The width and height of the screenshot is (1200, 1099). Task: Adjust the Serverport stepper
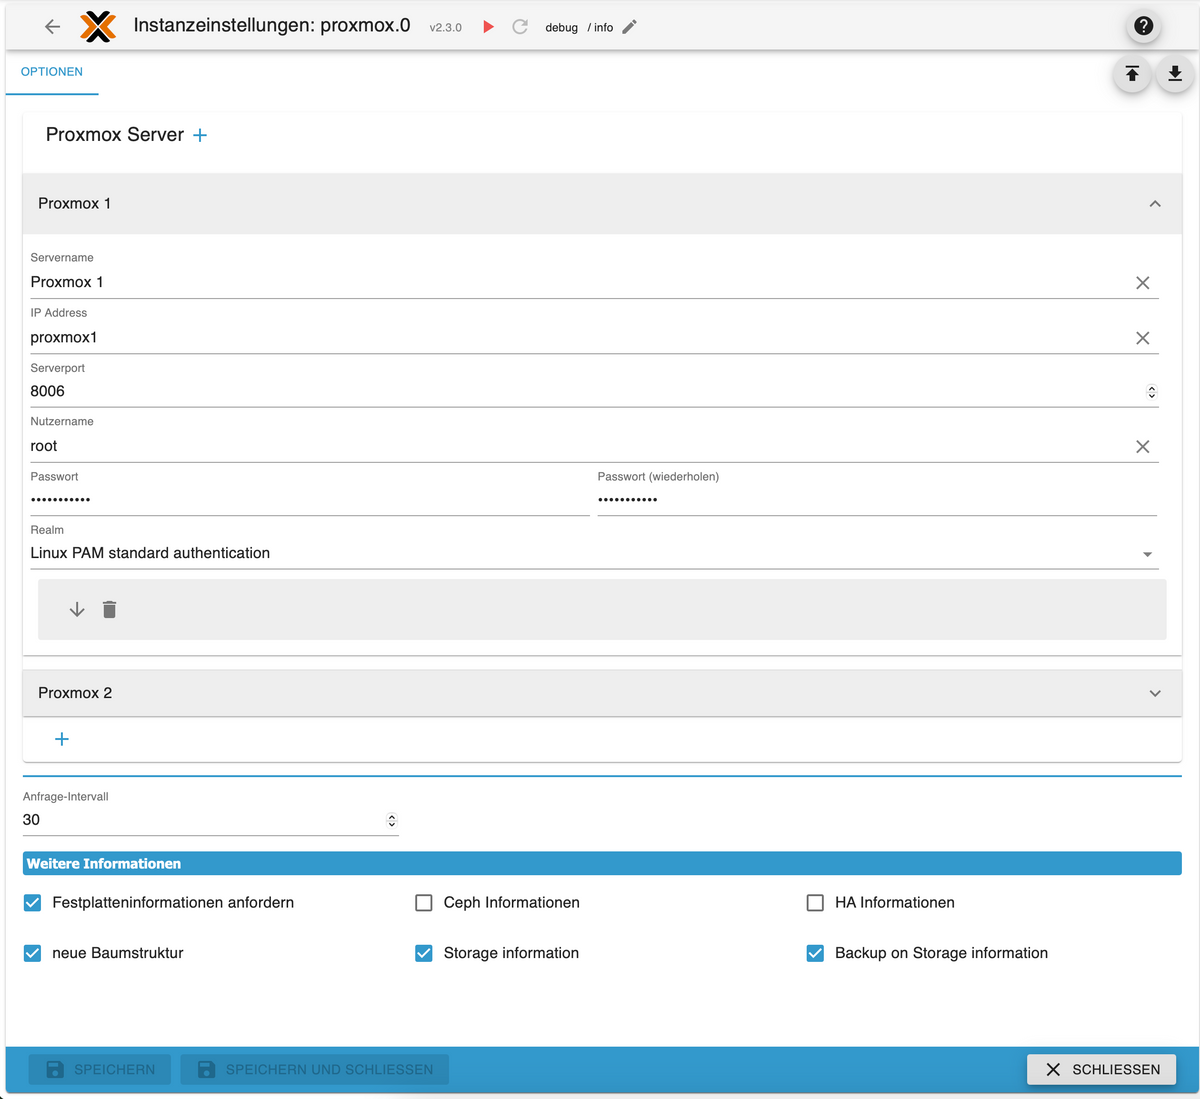[x=1152, y=392]
